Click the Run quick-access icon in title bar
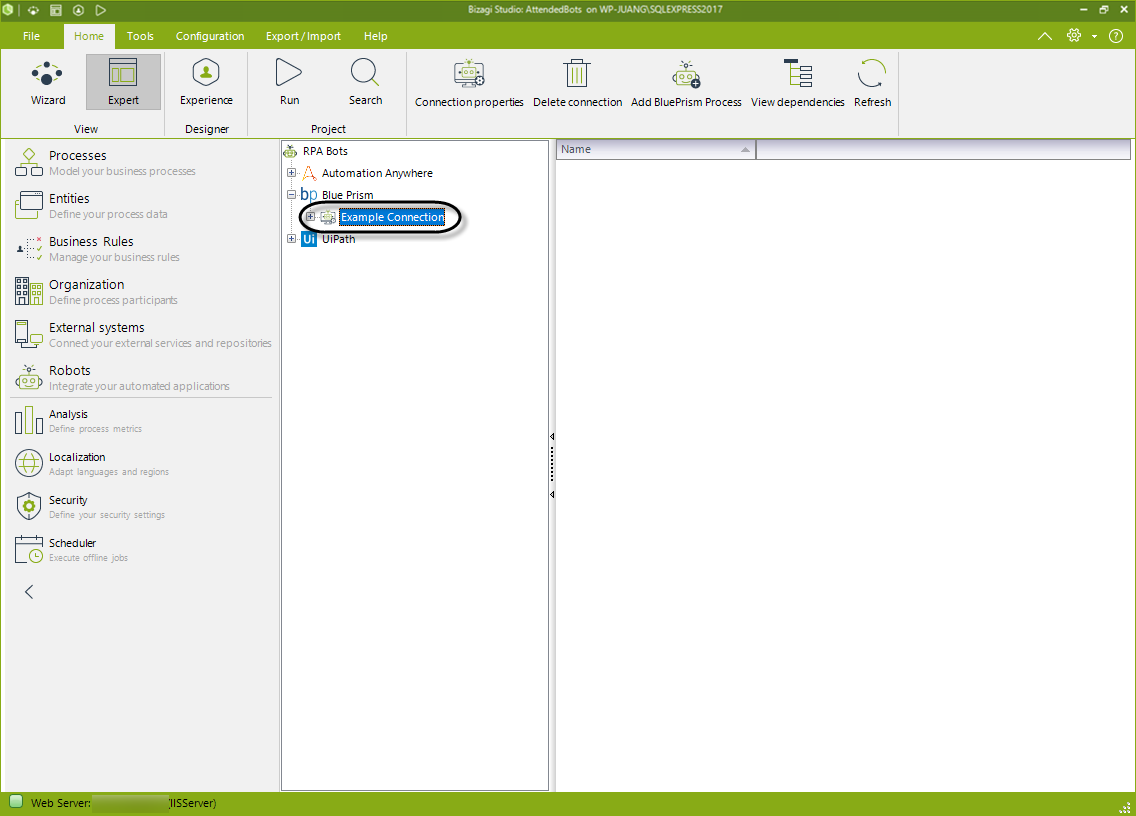 click(101, 10)
